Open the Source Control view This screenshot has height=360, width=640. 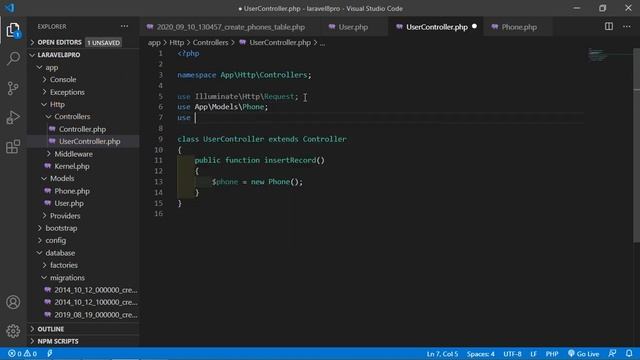coord(13,88)
